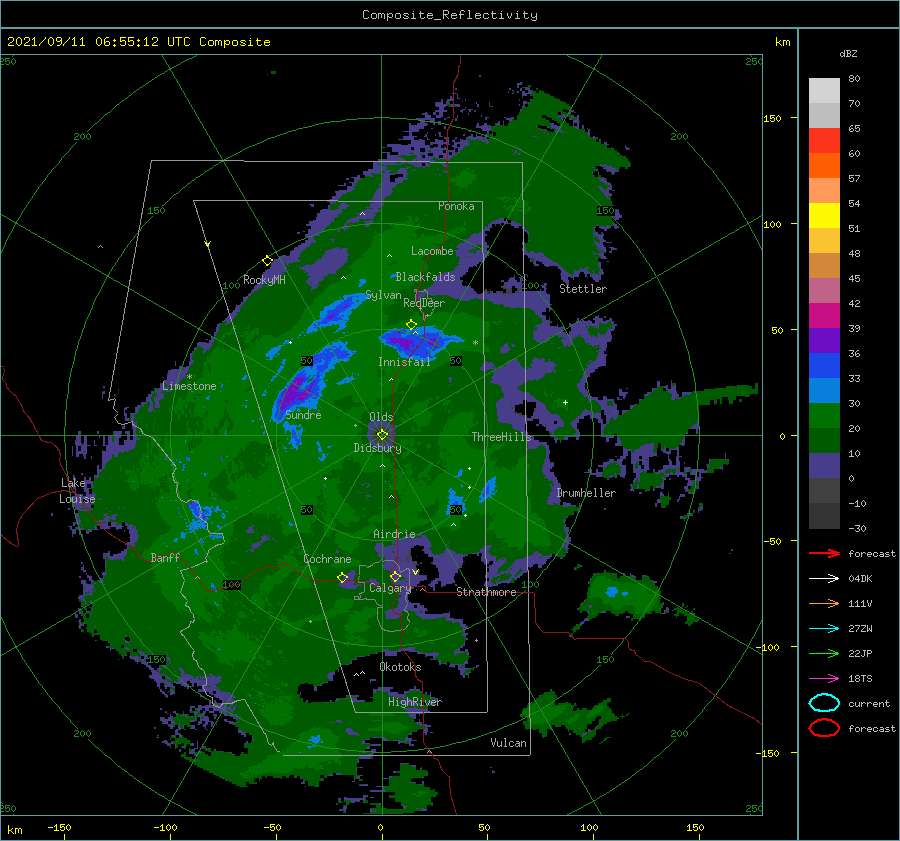Click the cyan 'current' ellipse icon

(x=824, y=703)
